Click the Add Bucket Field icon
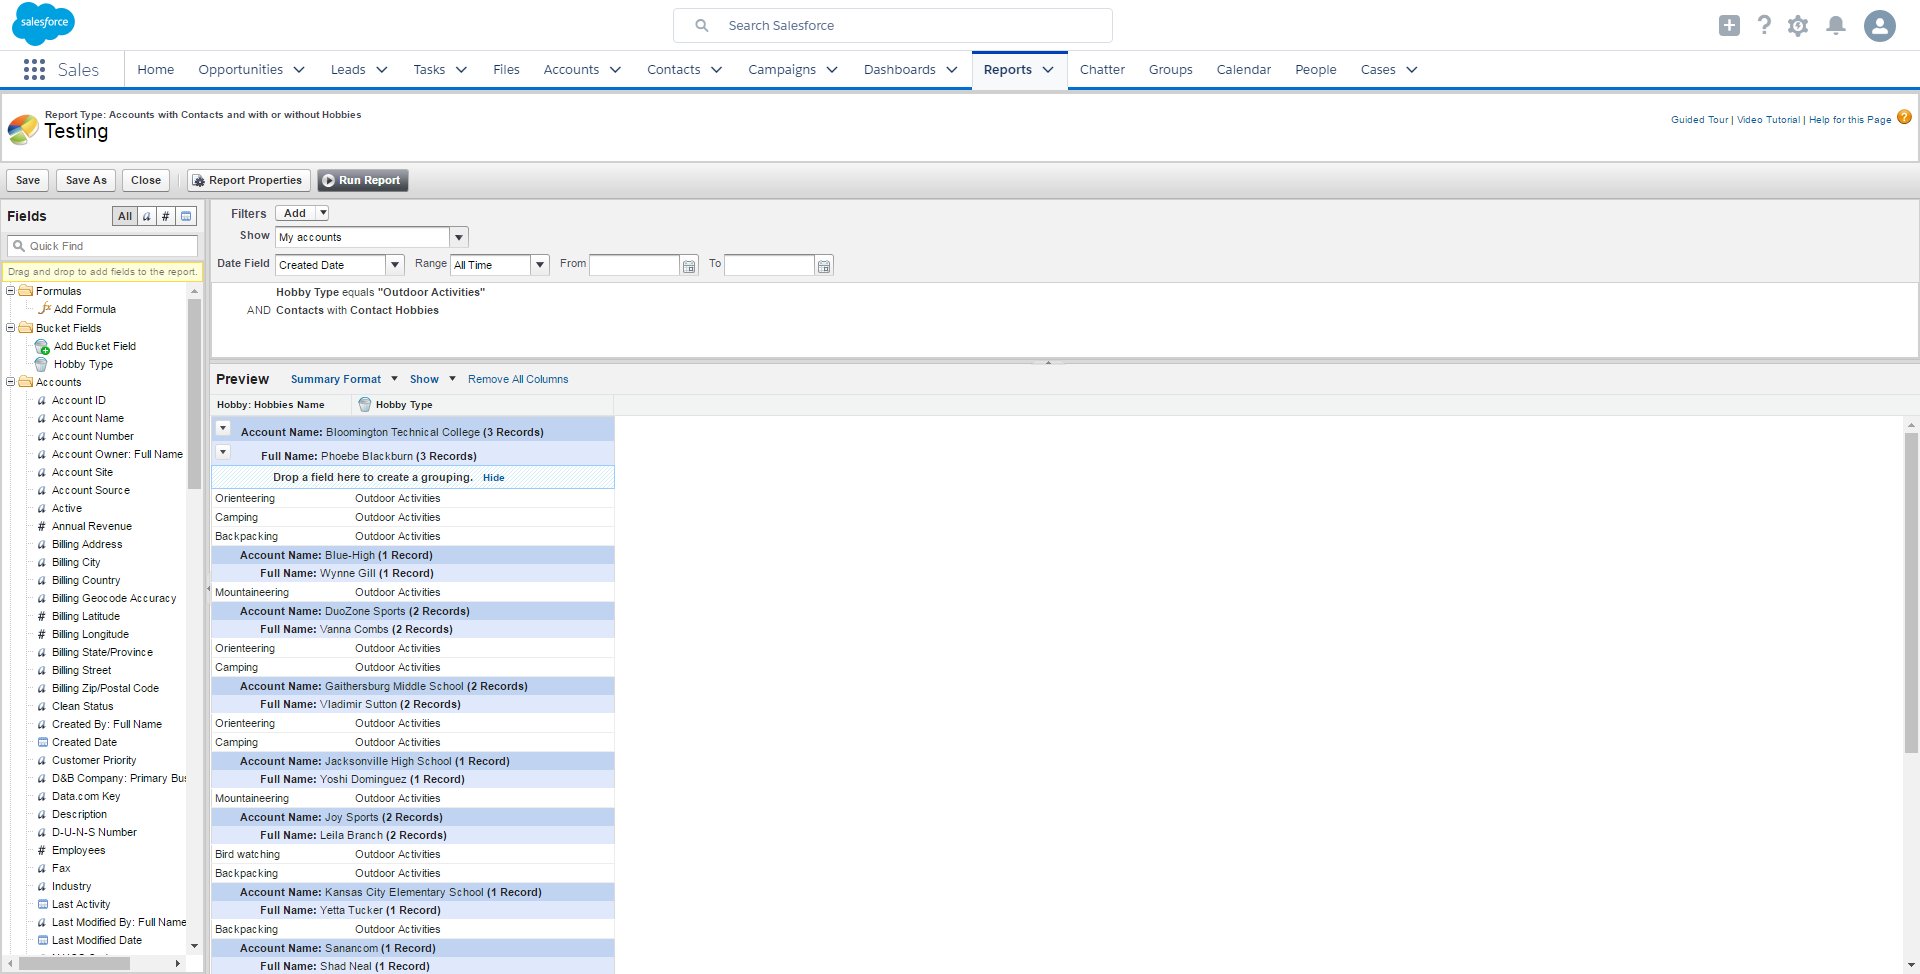The image size is (1920, 974). click(x=42, y=347)
